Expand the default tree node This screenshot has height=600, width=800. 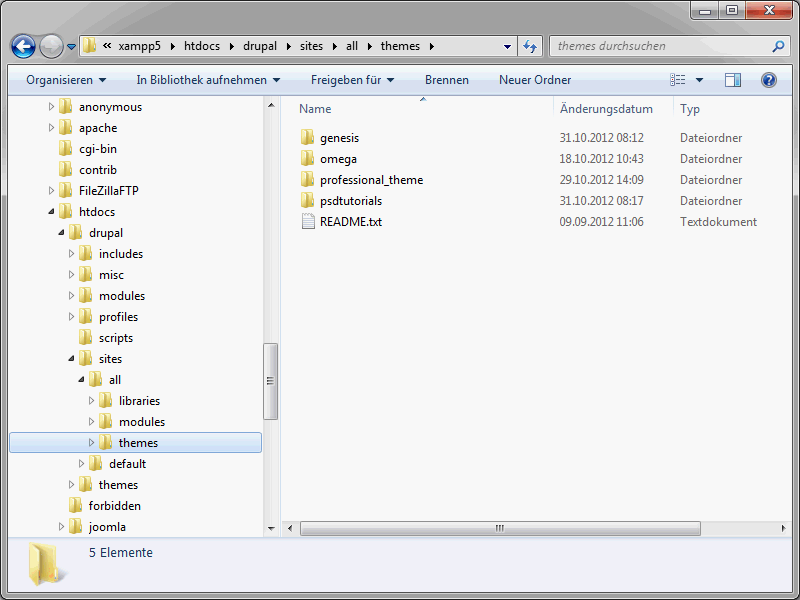(x=81, y=464)
